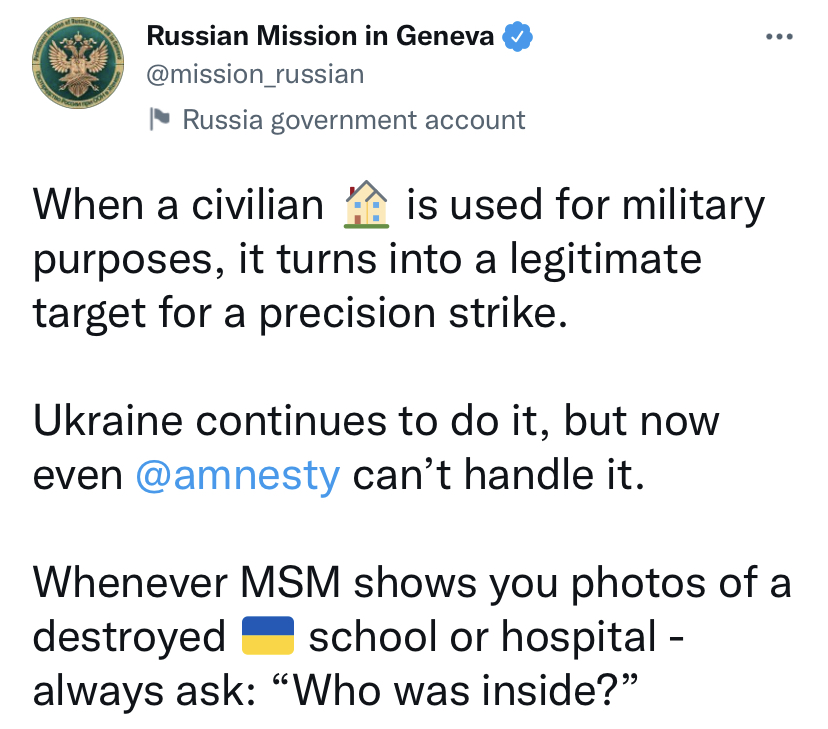Viewport: 828px width, 729px height.
Task: Click the @mission_russian handle
Action: [x=255, y=74]
